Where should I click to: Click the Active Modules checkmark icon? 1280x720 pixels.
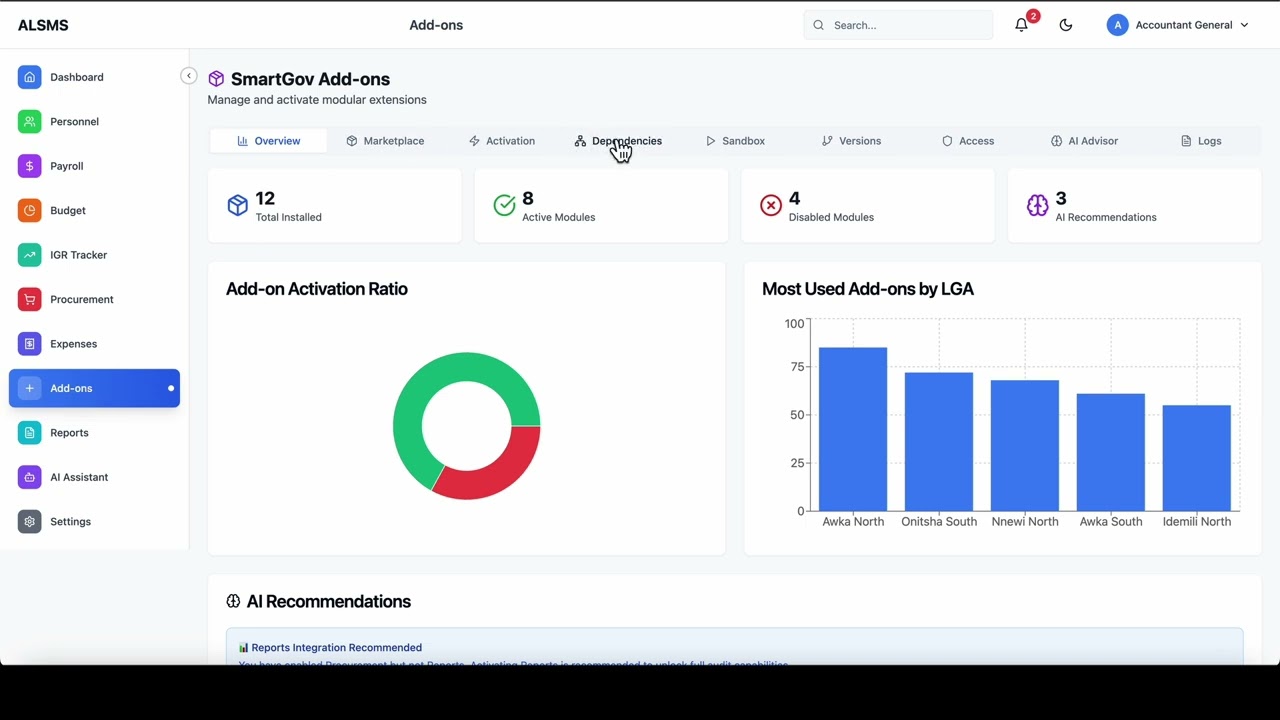click(x=504, y=205)
